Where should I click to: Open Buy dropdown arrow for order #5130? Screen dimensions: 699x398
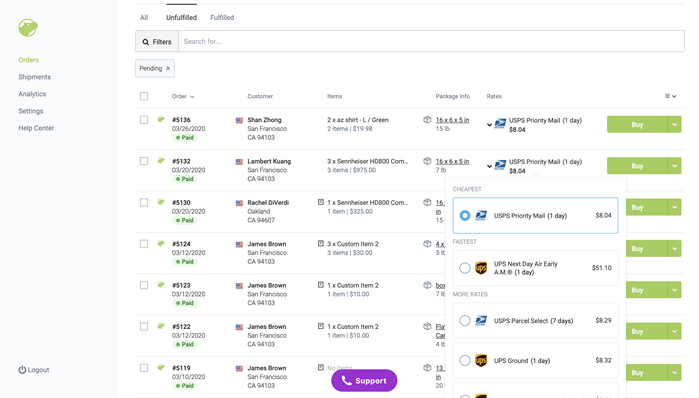tap(674, 207)
